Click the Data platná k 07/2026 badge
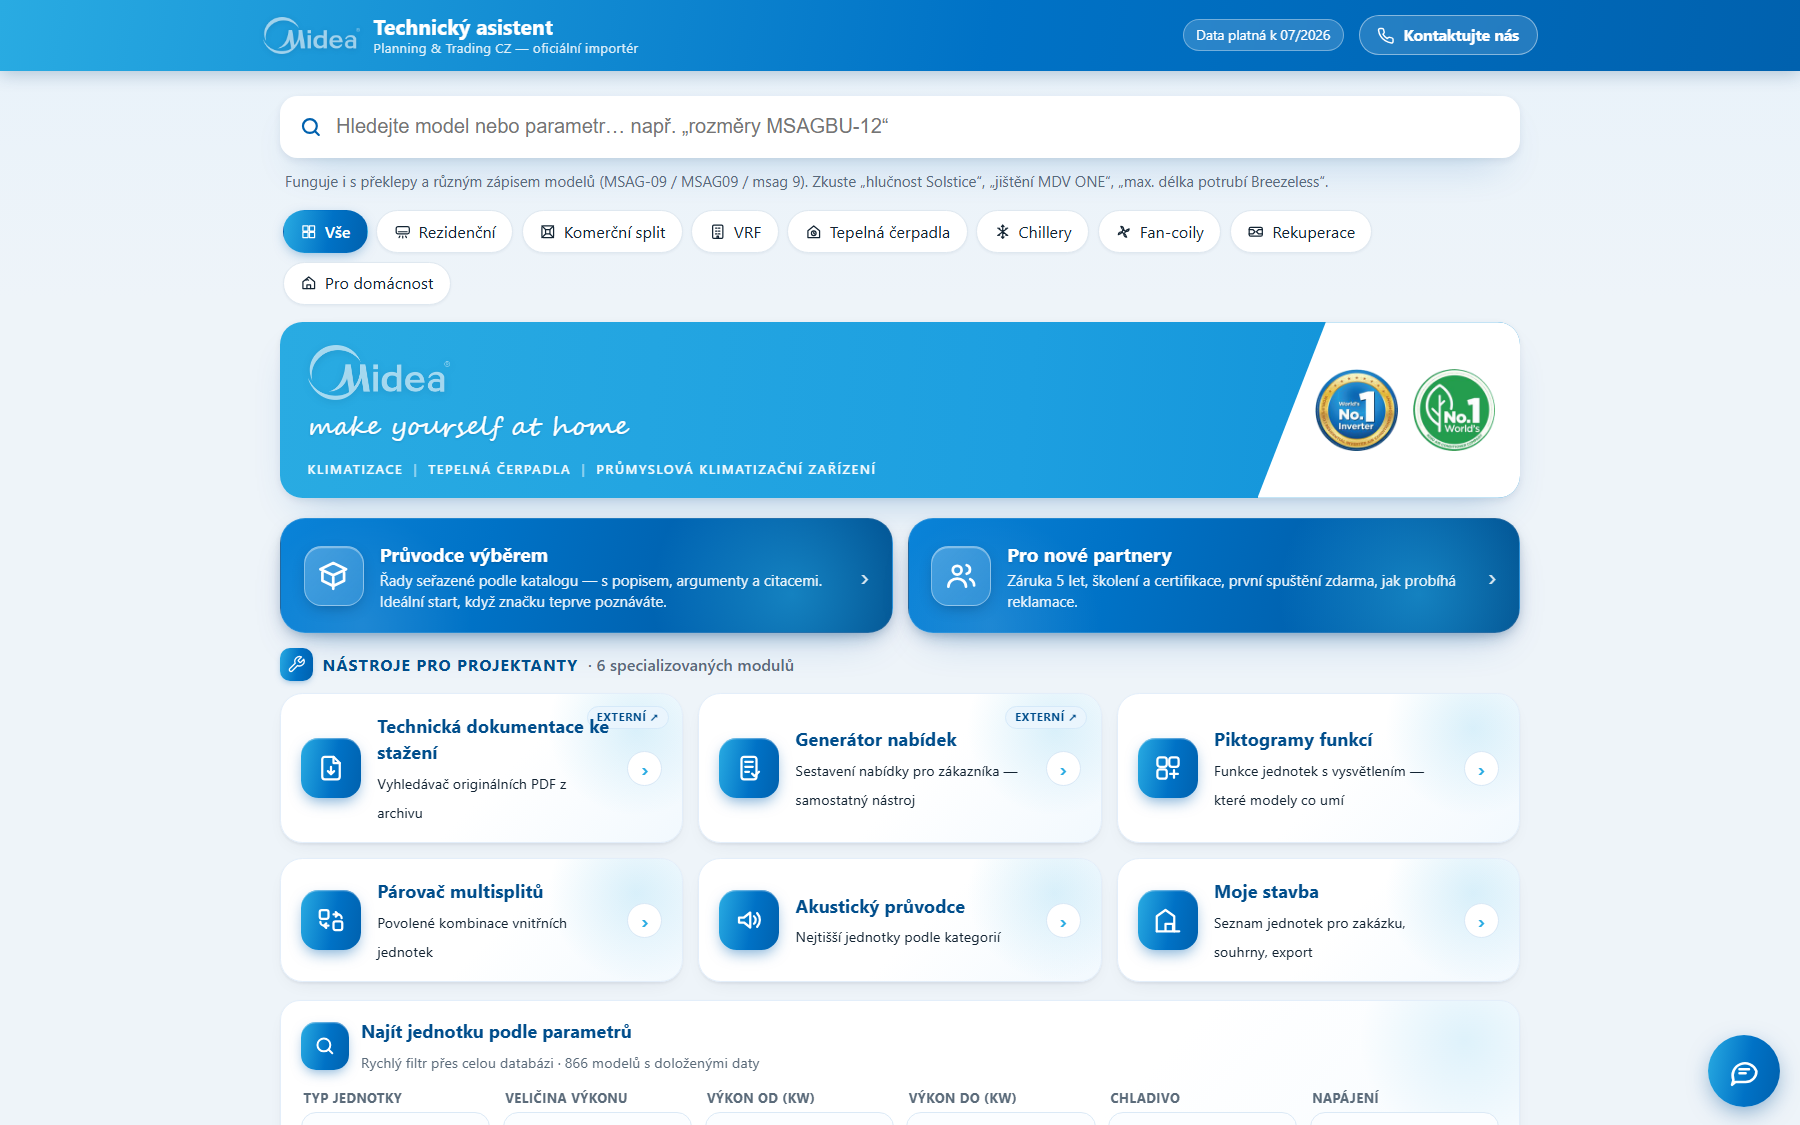The height and width of the screenshot is (1125, 1800). pos(1263,35)
